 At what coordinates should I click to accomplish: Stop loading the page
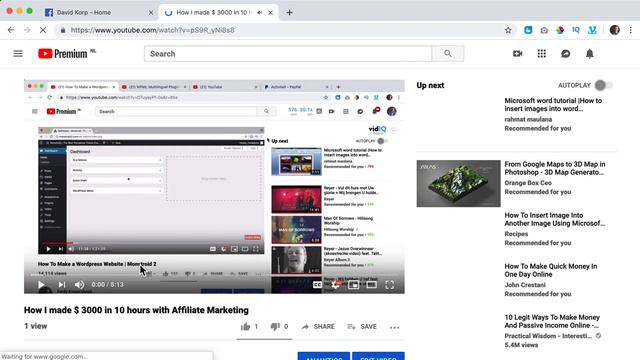(x=43, y=30)
